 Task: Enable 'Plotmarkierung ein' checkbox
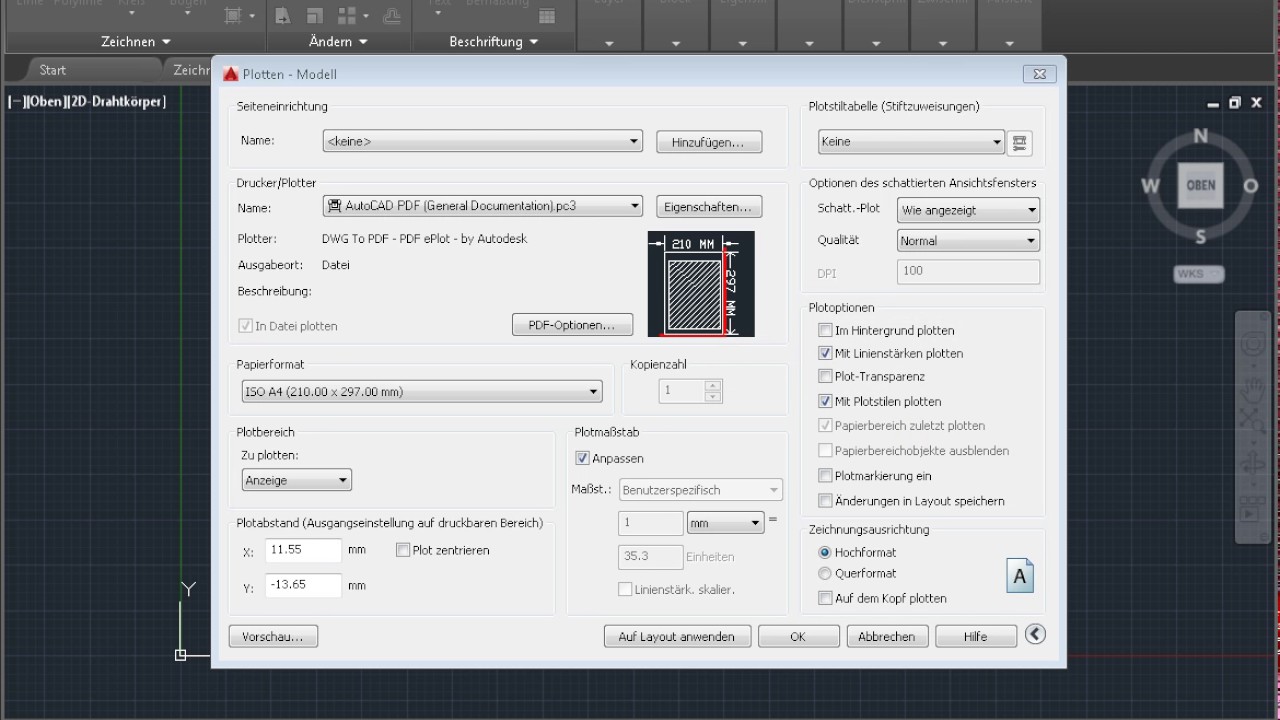click(x=825, y=476)
